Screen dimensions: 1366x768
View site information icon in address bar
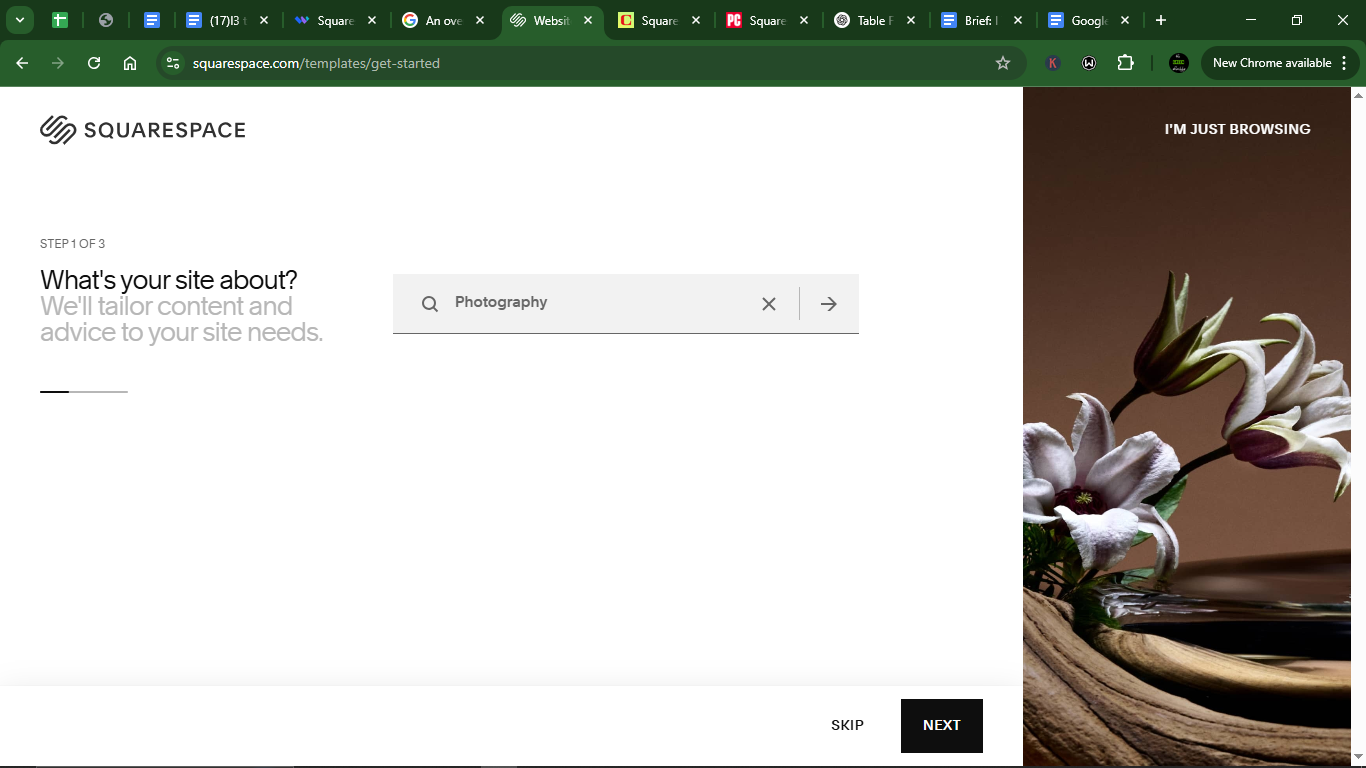click(173, 63)
